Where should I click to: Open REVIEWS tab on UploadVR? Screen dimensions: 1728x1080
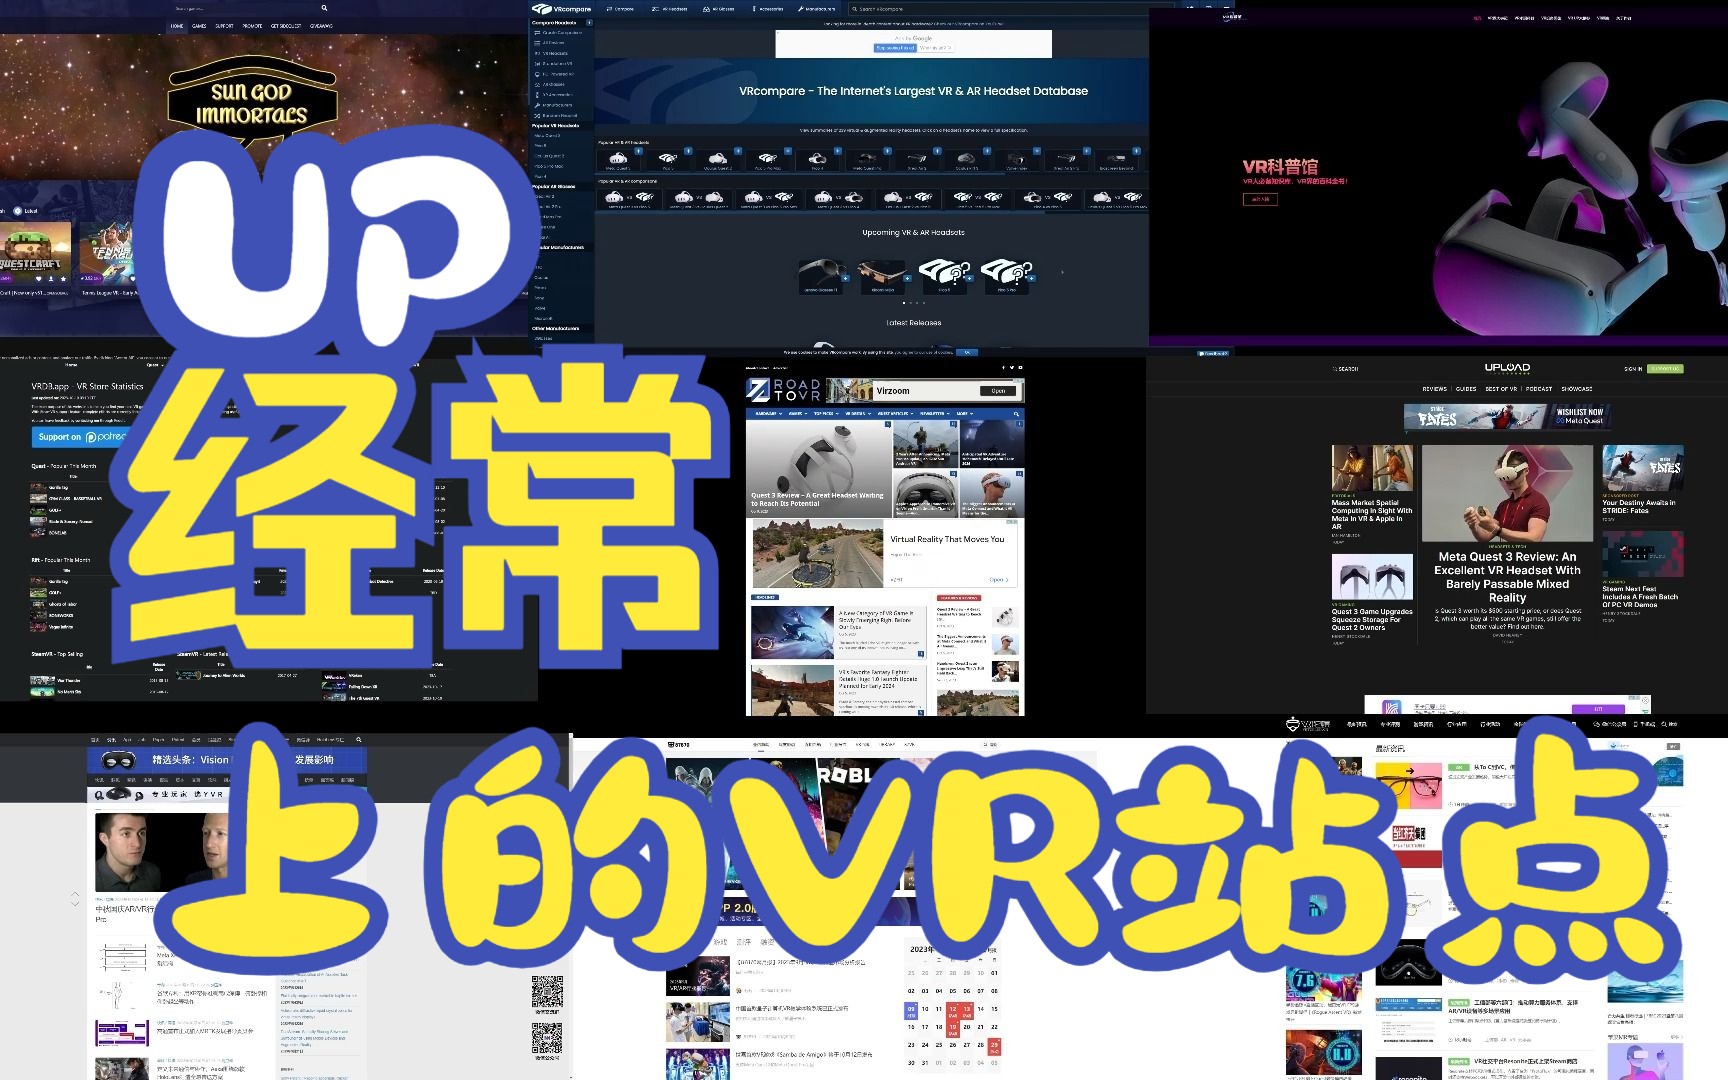[x=1435, y=389]
